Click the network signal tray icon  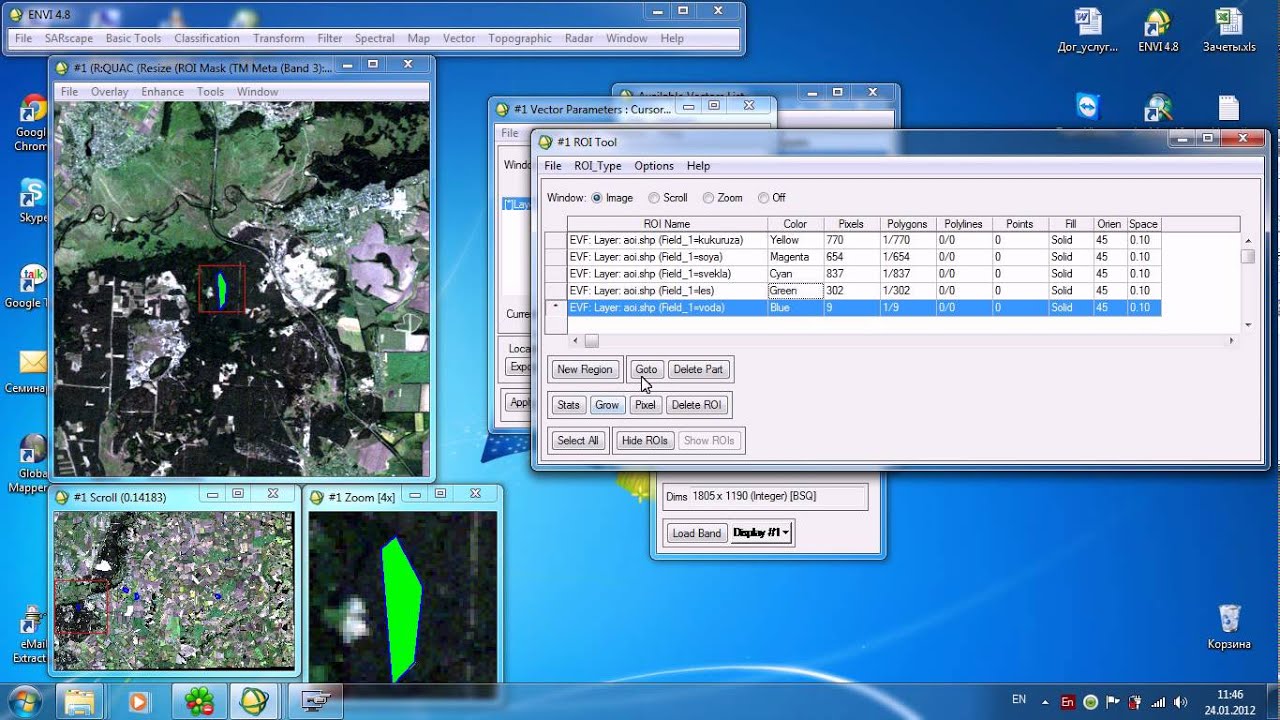tap(1157, 701)
